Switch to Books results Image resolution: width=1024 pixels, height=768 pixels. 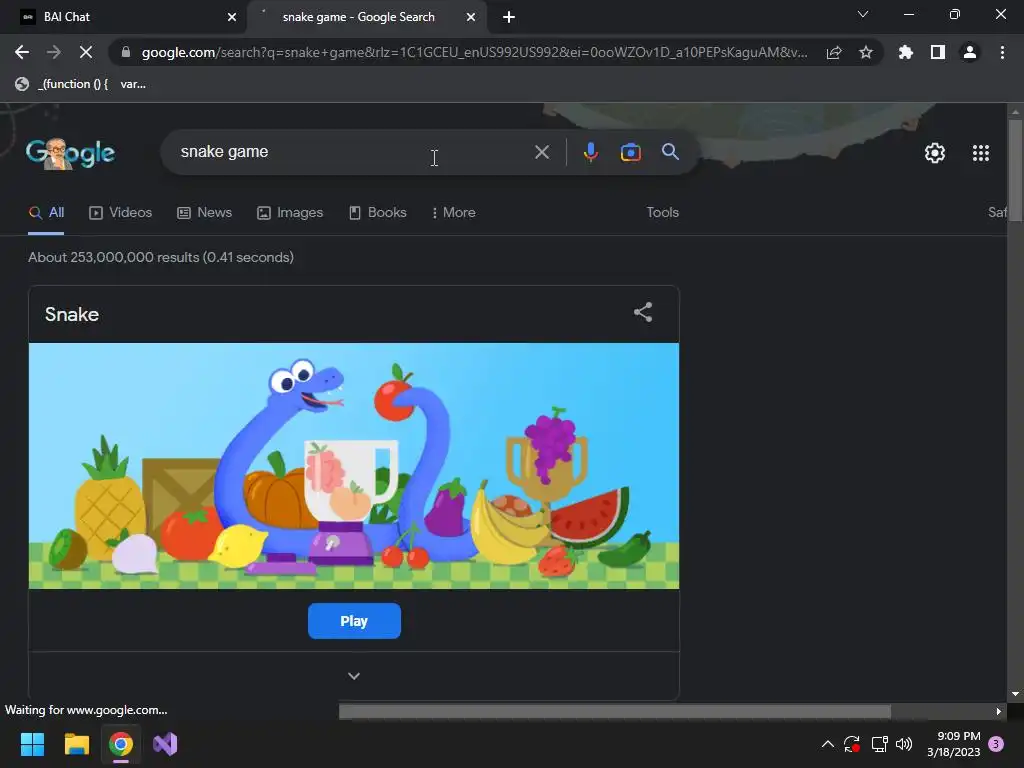[x=378, y=212]
